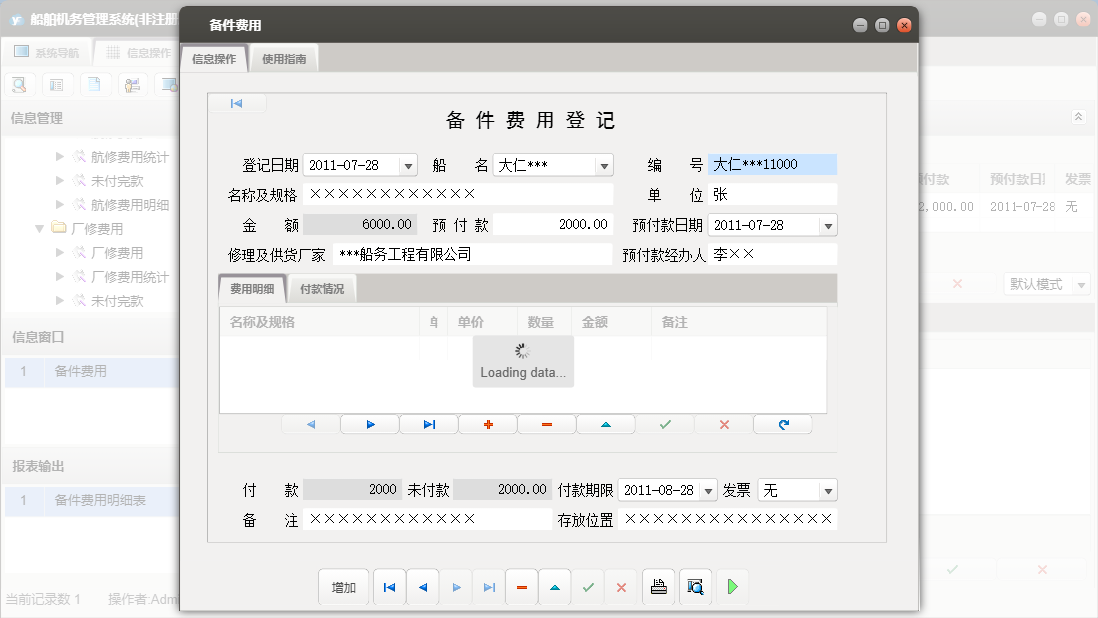The image size is (1098, 618).
Task: Jump to first record using the top navigation icon
Action: [x=237, y=101]
